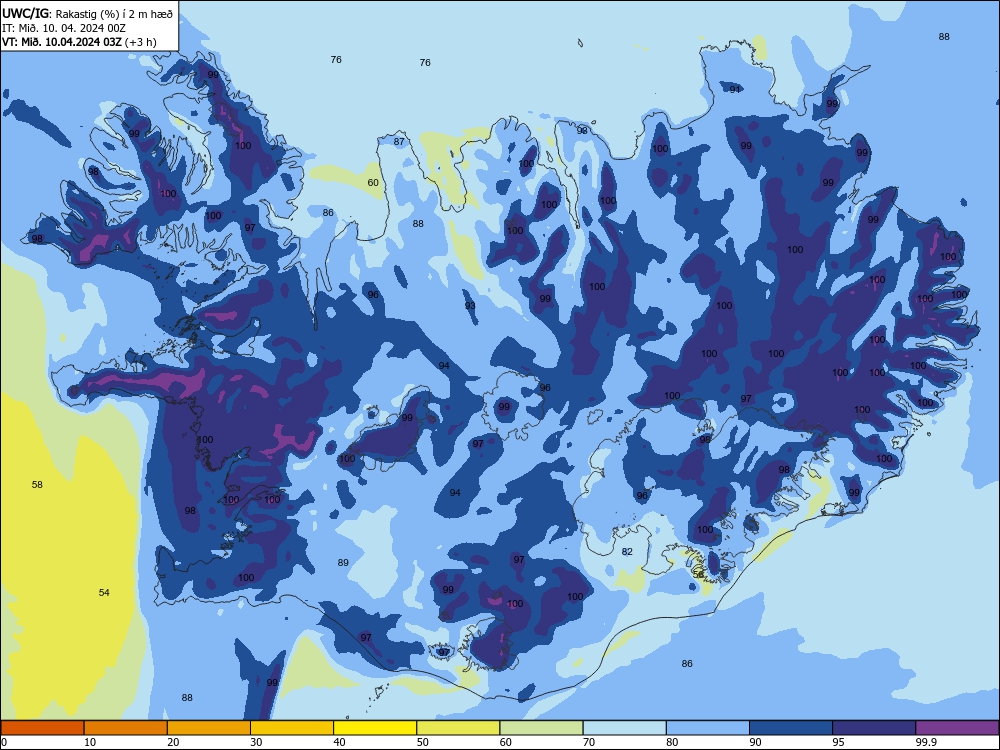
Task: Choose the pale yellow 50–60 legend swatch
Action: click(458, 728)
